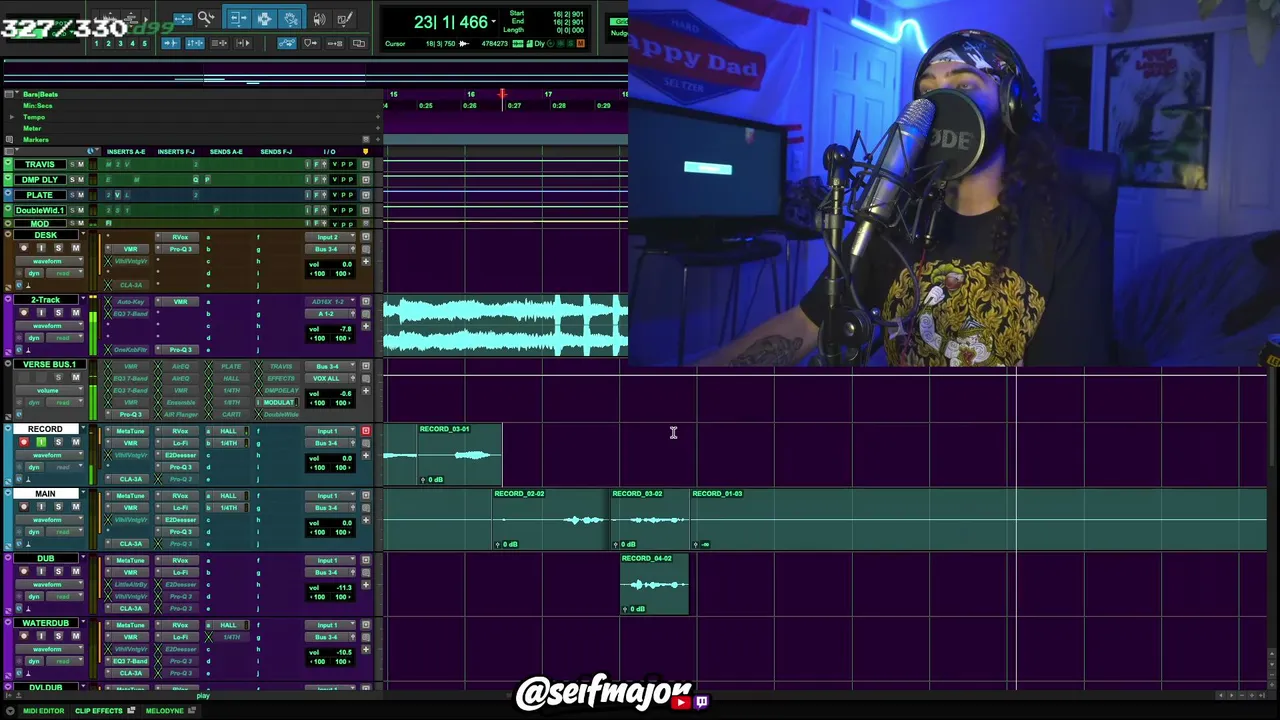Image resolution: width=1280 pixels, height=720 pixels.
Task: Click the SENDS A-E column header
Action: point(226,152)
